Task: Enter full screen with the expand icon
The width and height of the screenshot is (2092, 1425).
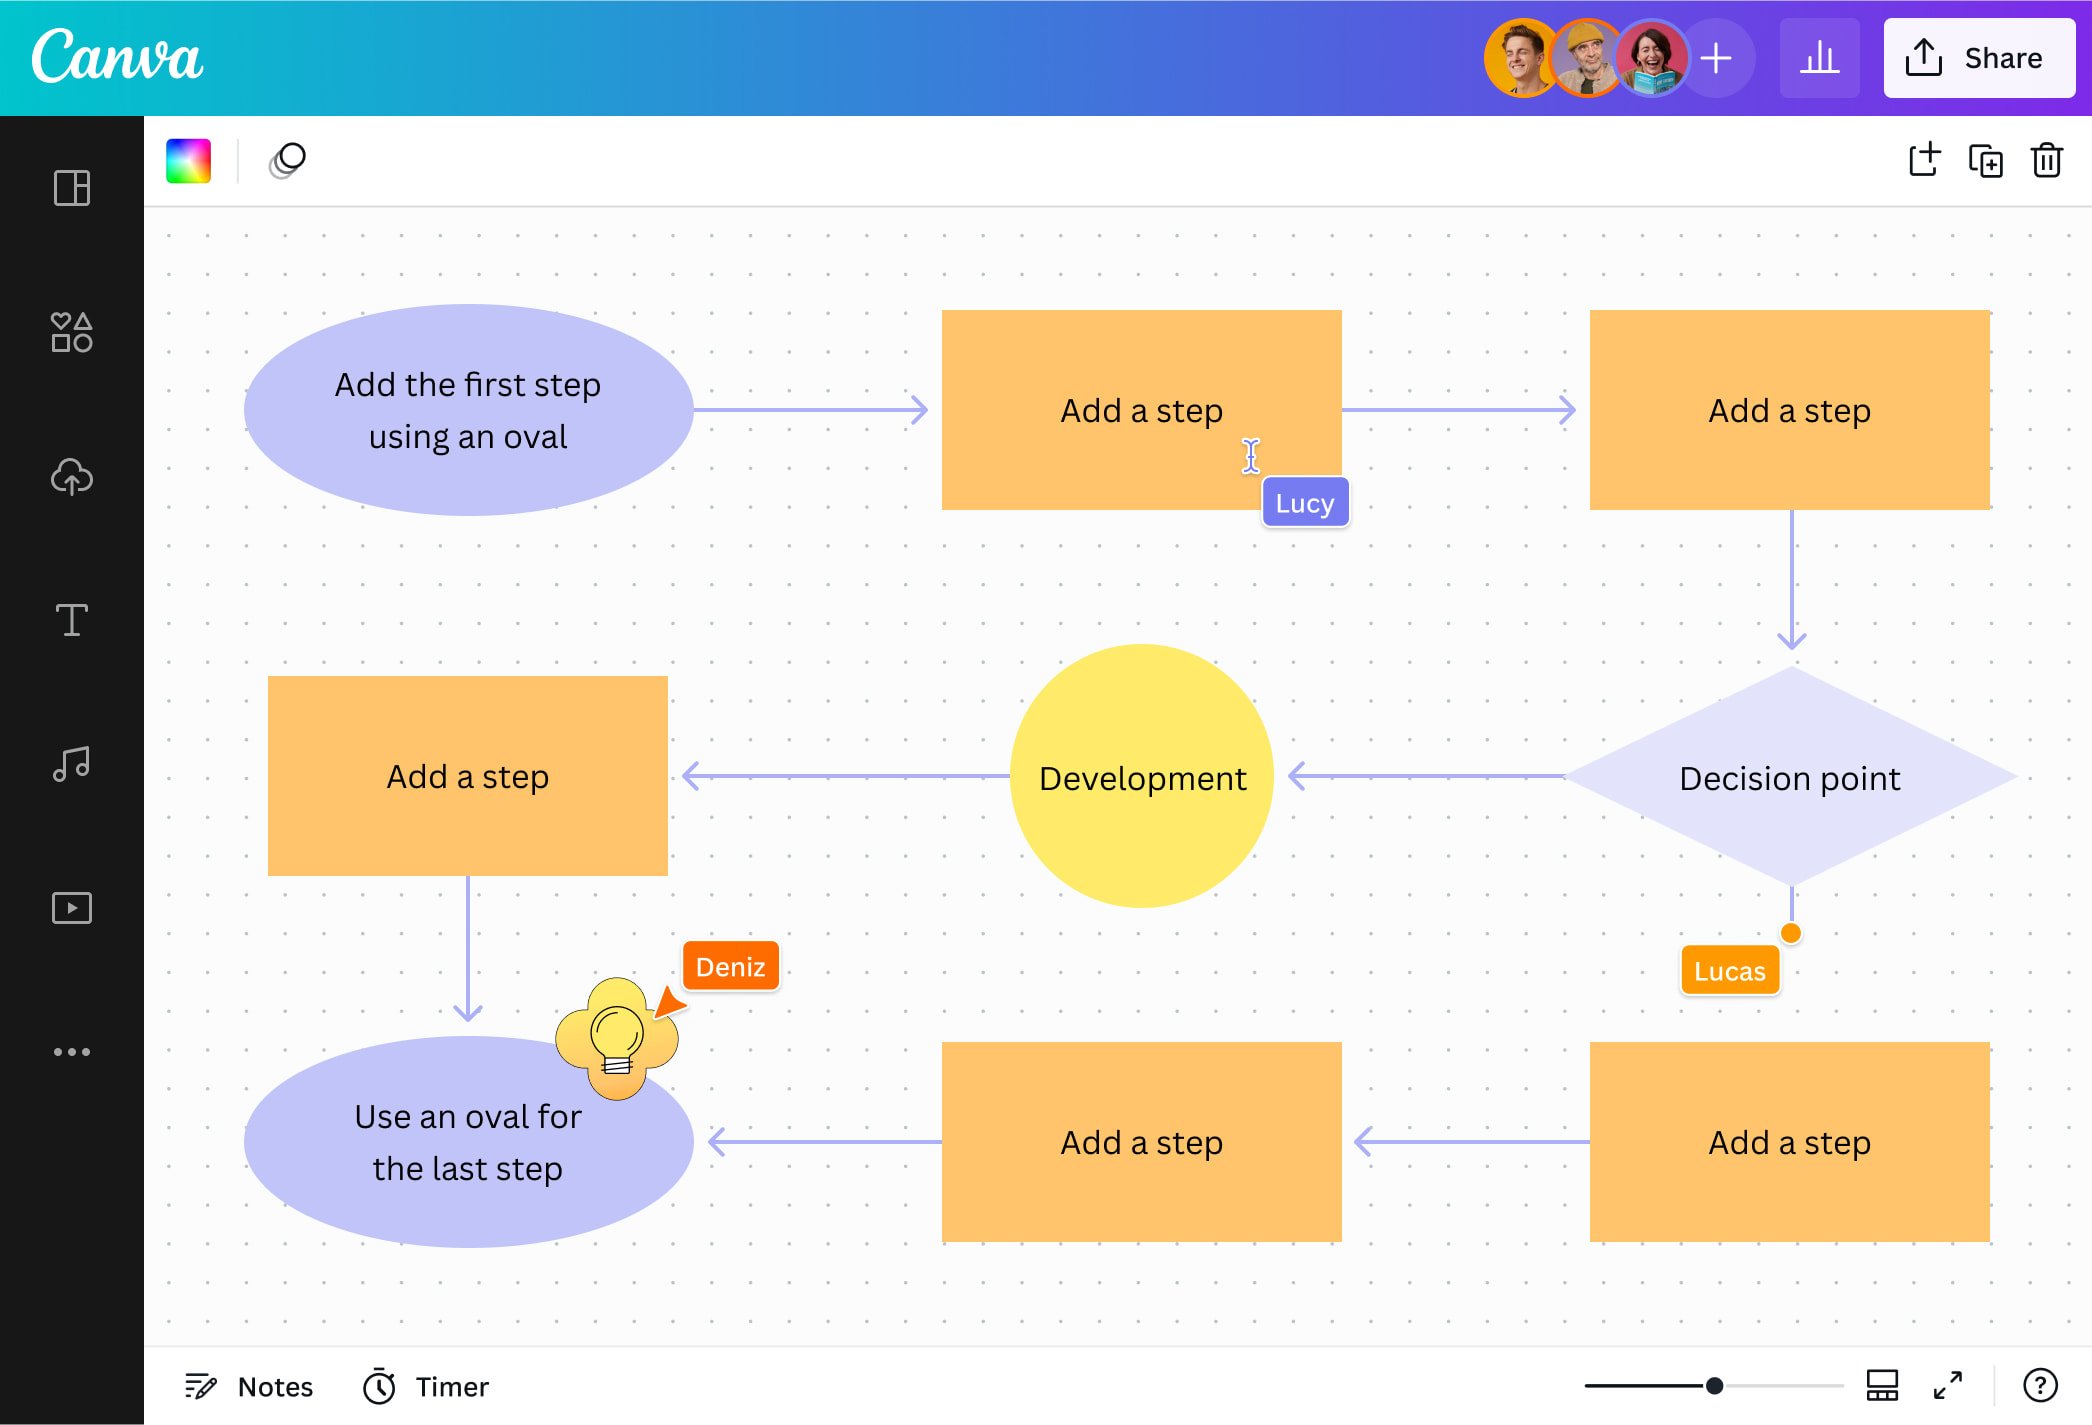Action: coord(1948,1386)
